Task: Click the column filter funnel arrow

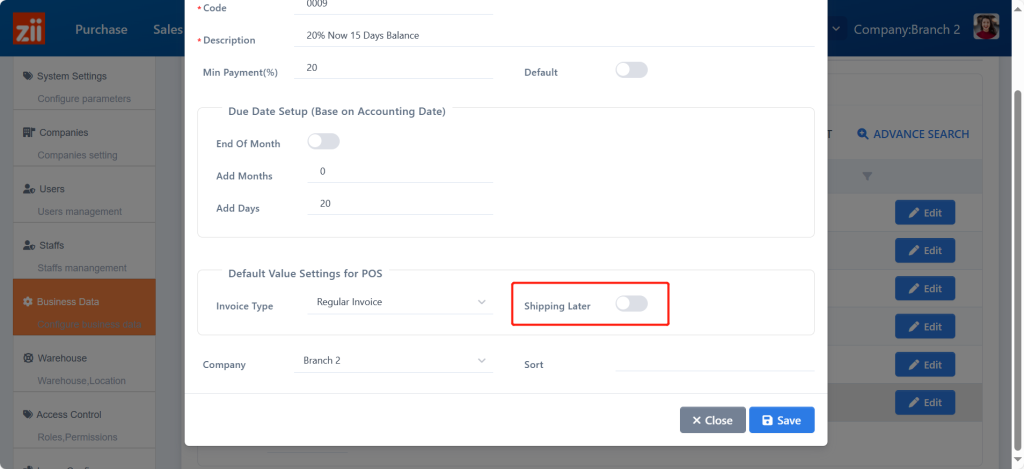Action: (x=867, y=177)
